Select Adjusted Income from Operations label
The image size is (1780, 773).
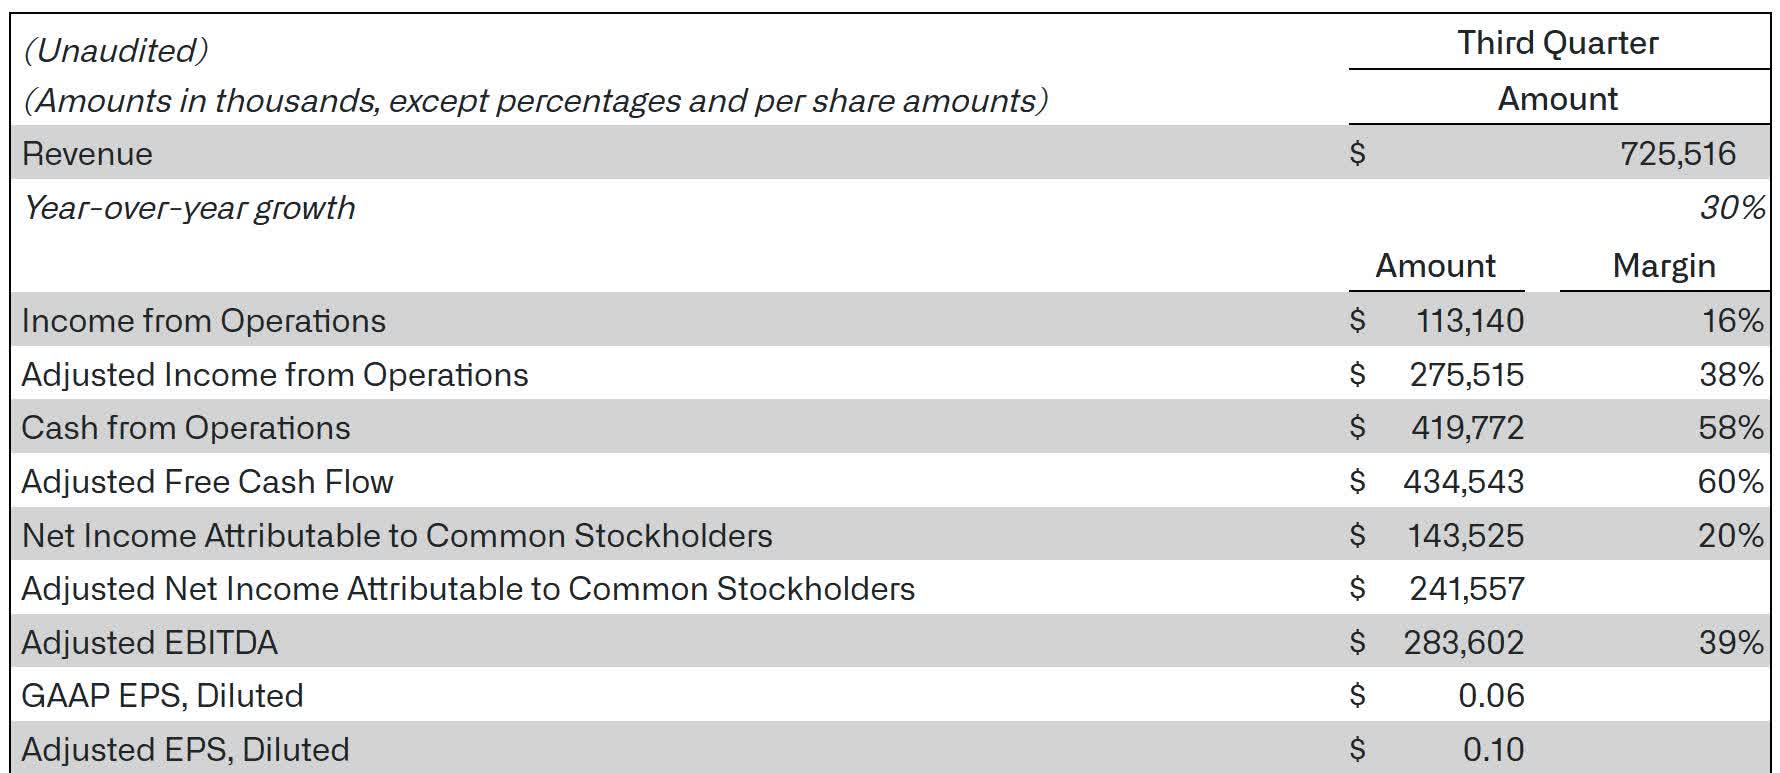click(x=274, y=375)
